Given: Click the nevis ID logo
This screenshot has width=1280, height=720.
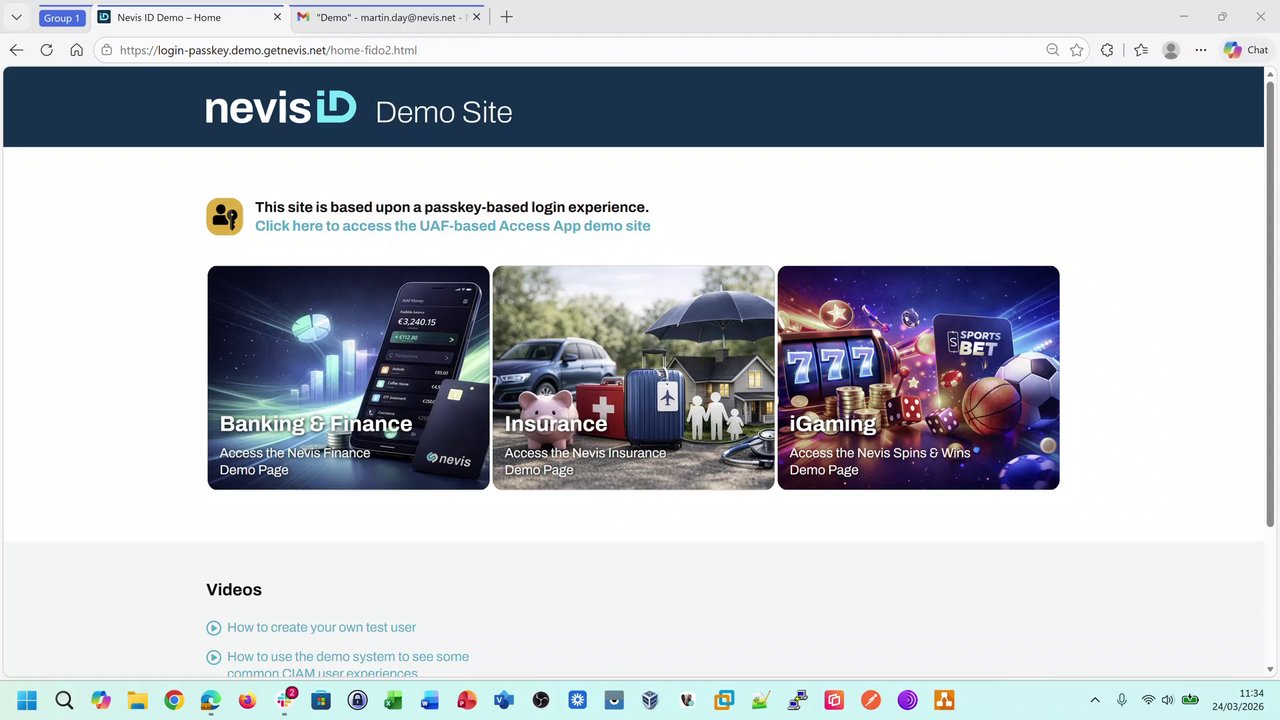Looking at the screenshot, I should [x=281, y=108].
